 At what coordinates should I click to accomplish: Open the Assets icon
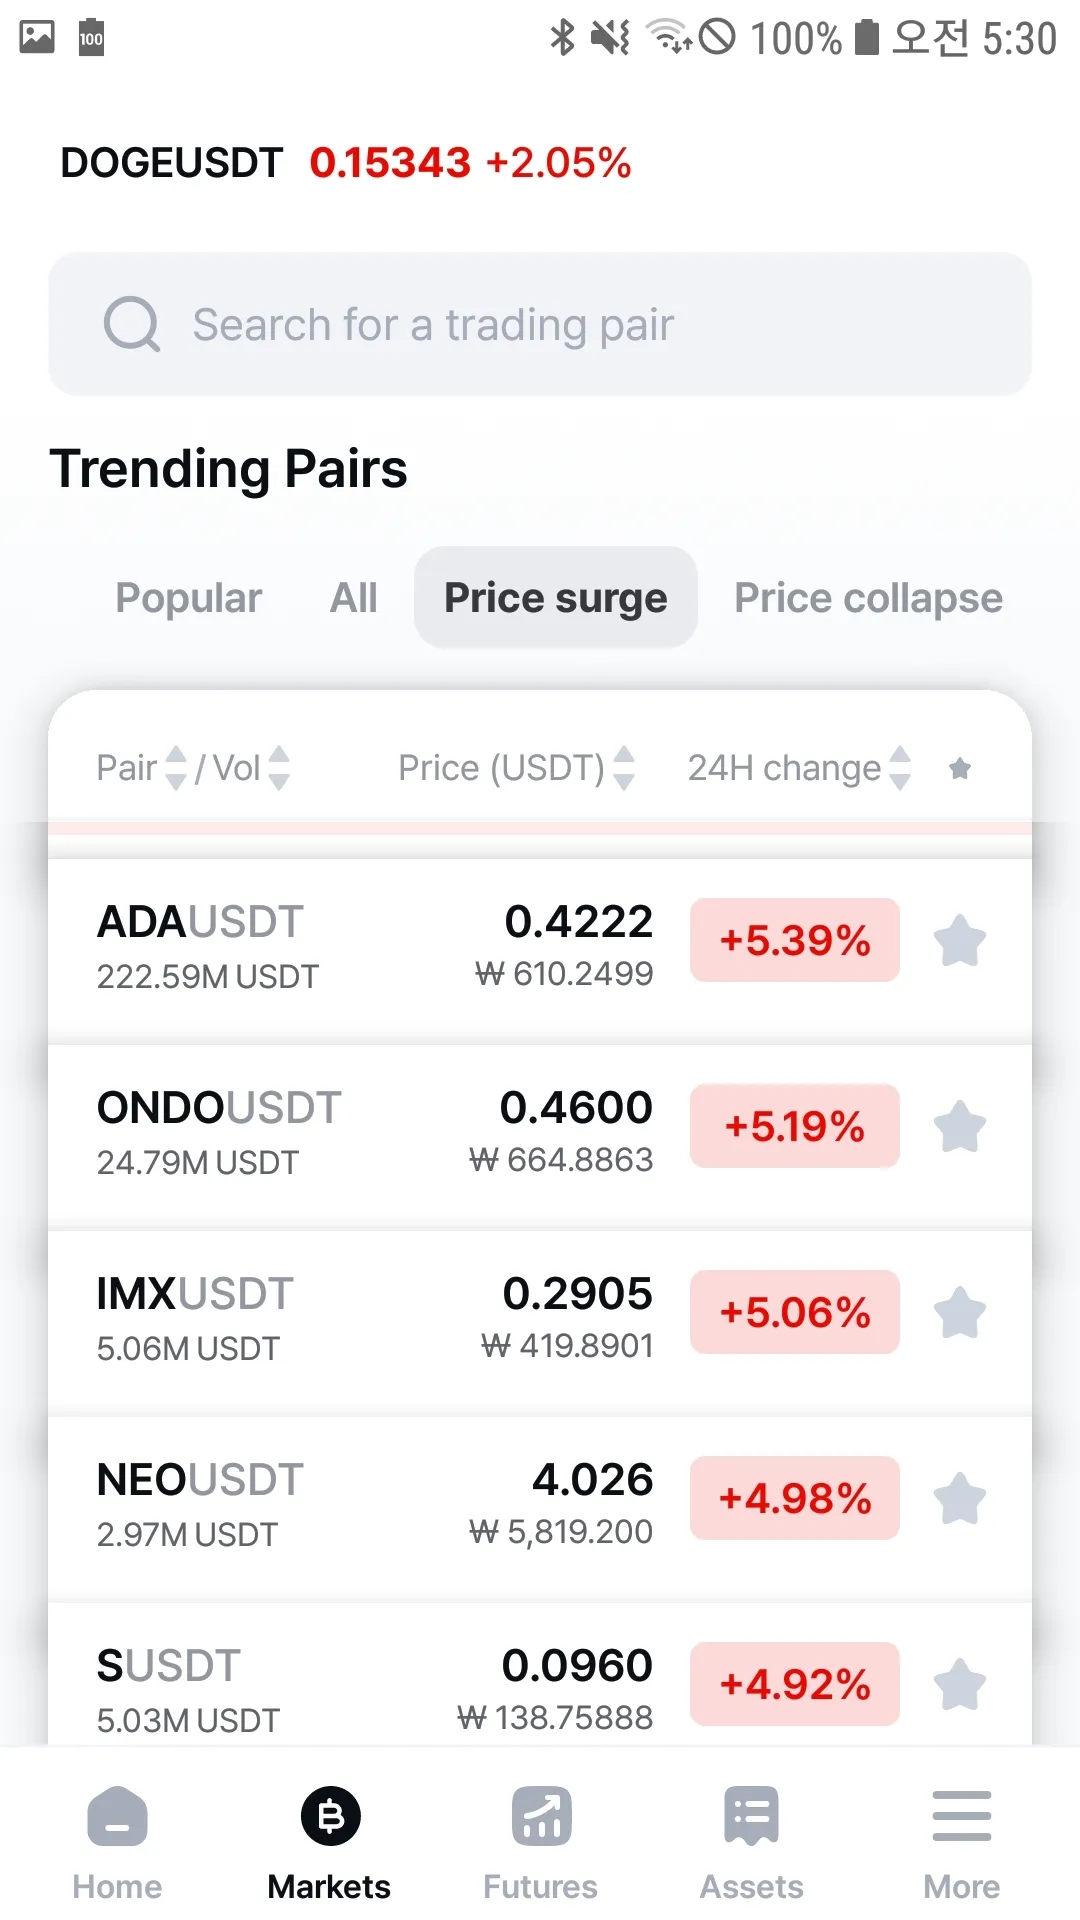coord(752,1816)
